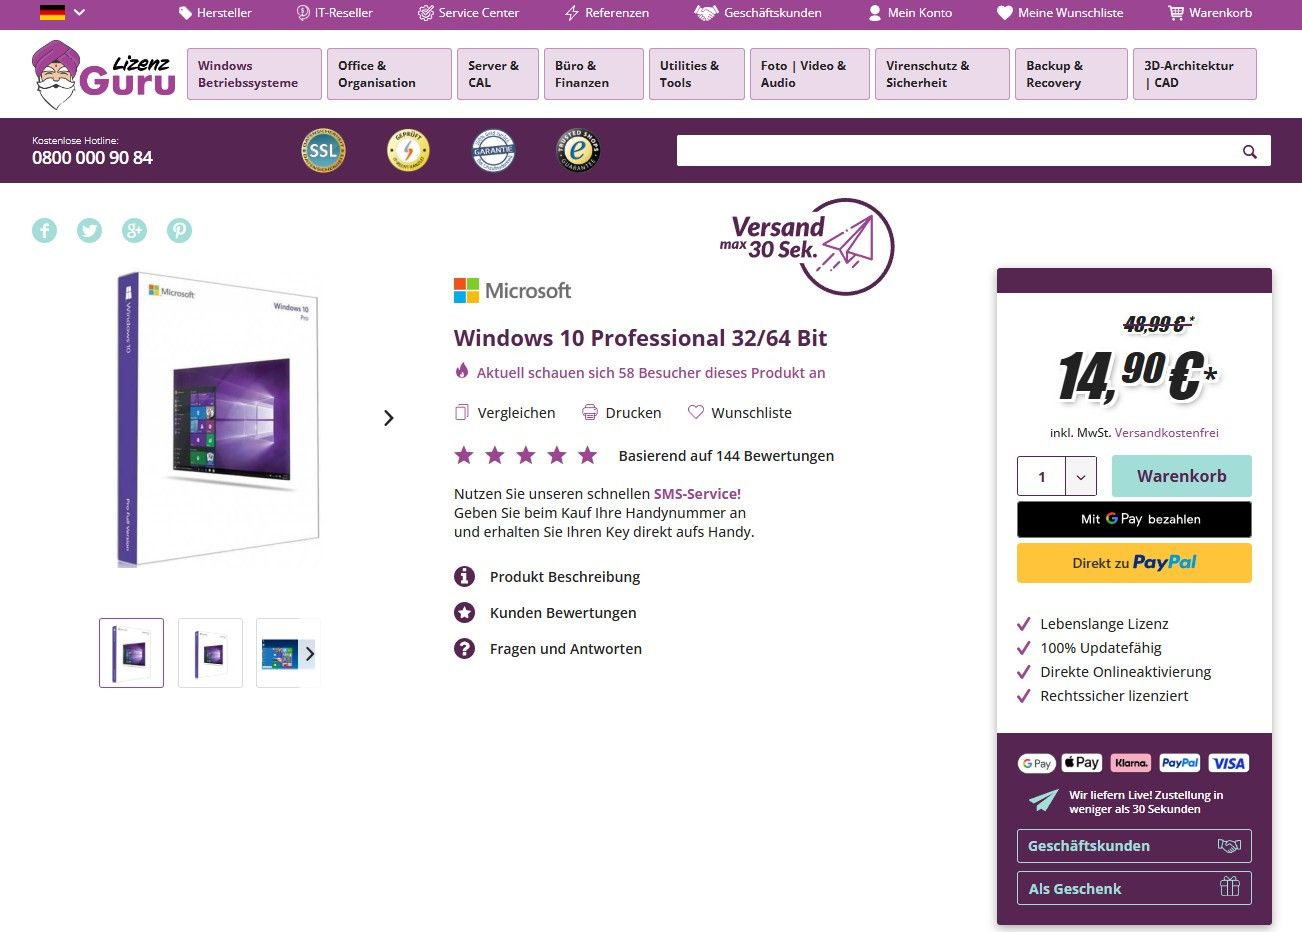Expand the quantity dropdown arrow
Image resolution: width=1302 pixels, height=932 pixels.
pos(1081,477)
